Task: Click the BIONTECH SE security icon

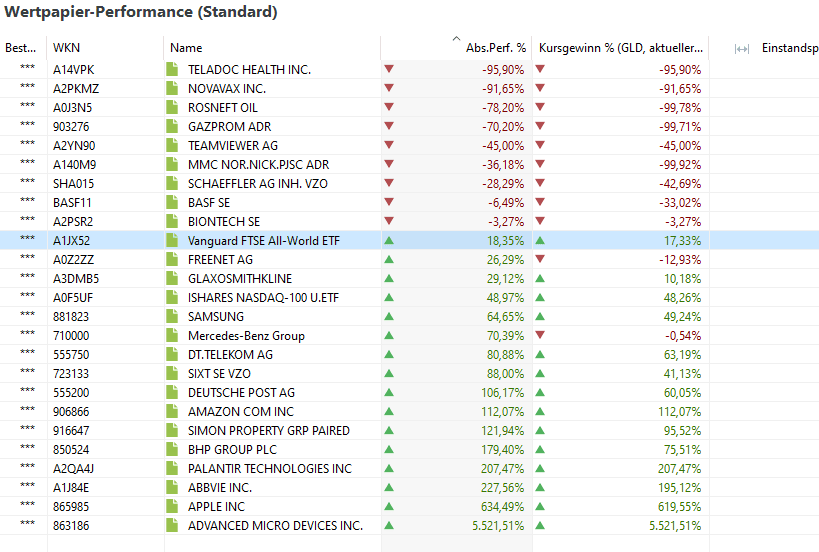Action: click(x=172, y=221)
